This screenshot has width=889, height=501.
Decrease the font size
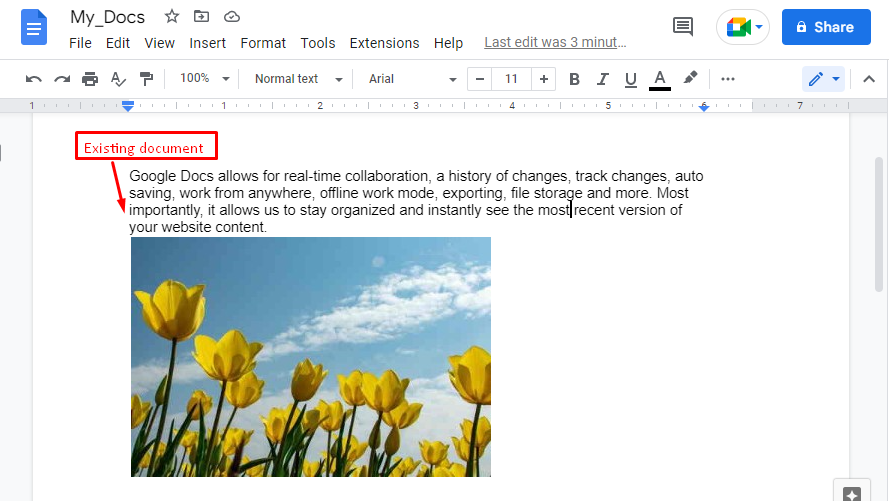pyautogui.click(x=480, y=79)
